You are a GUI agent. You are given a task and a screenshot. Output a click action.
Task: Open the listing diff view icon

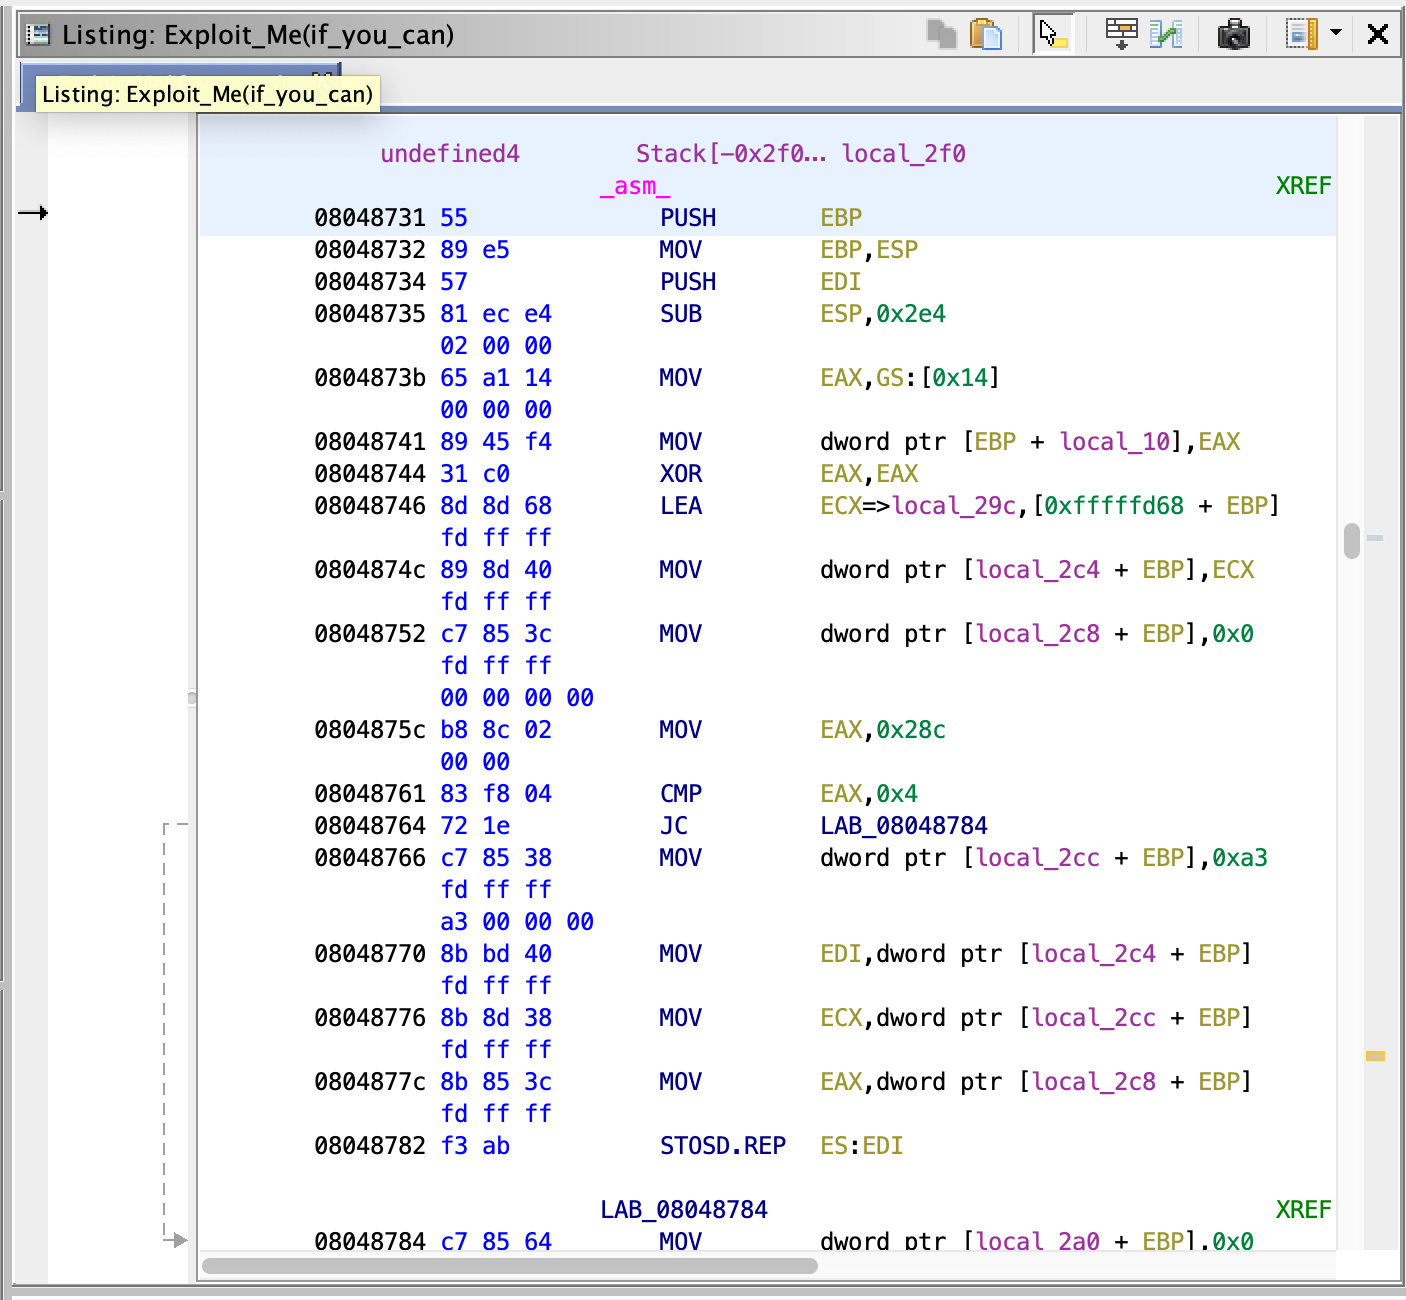[x=1166, y=34]
